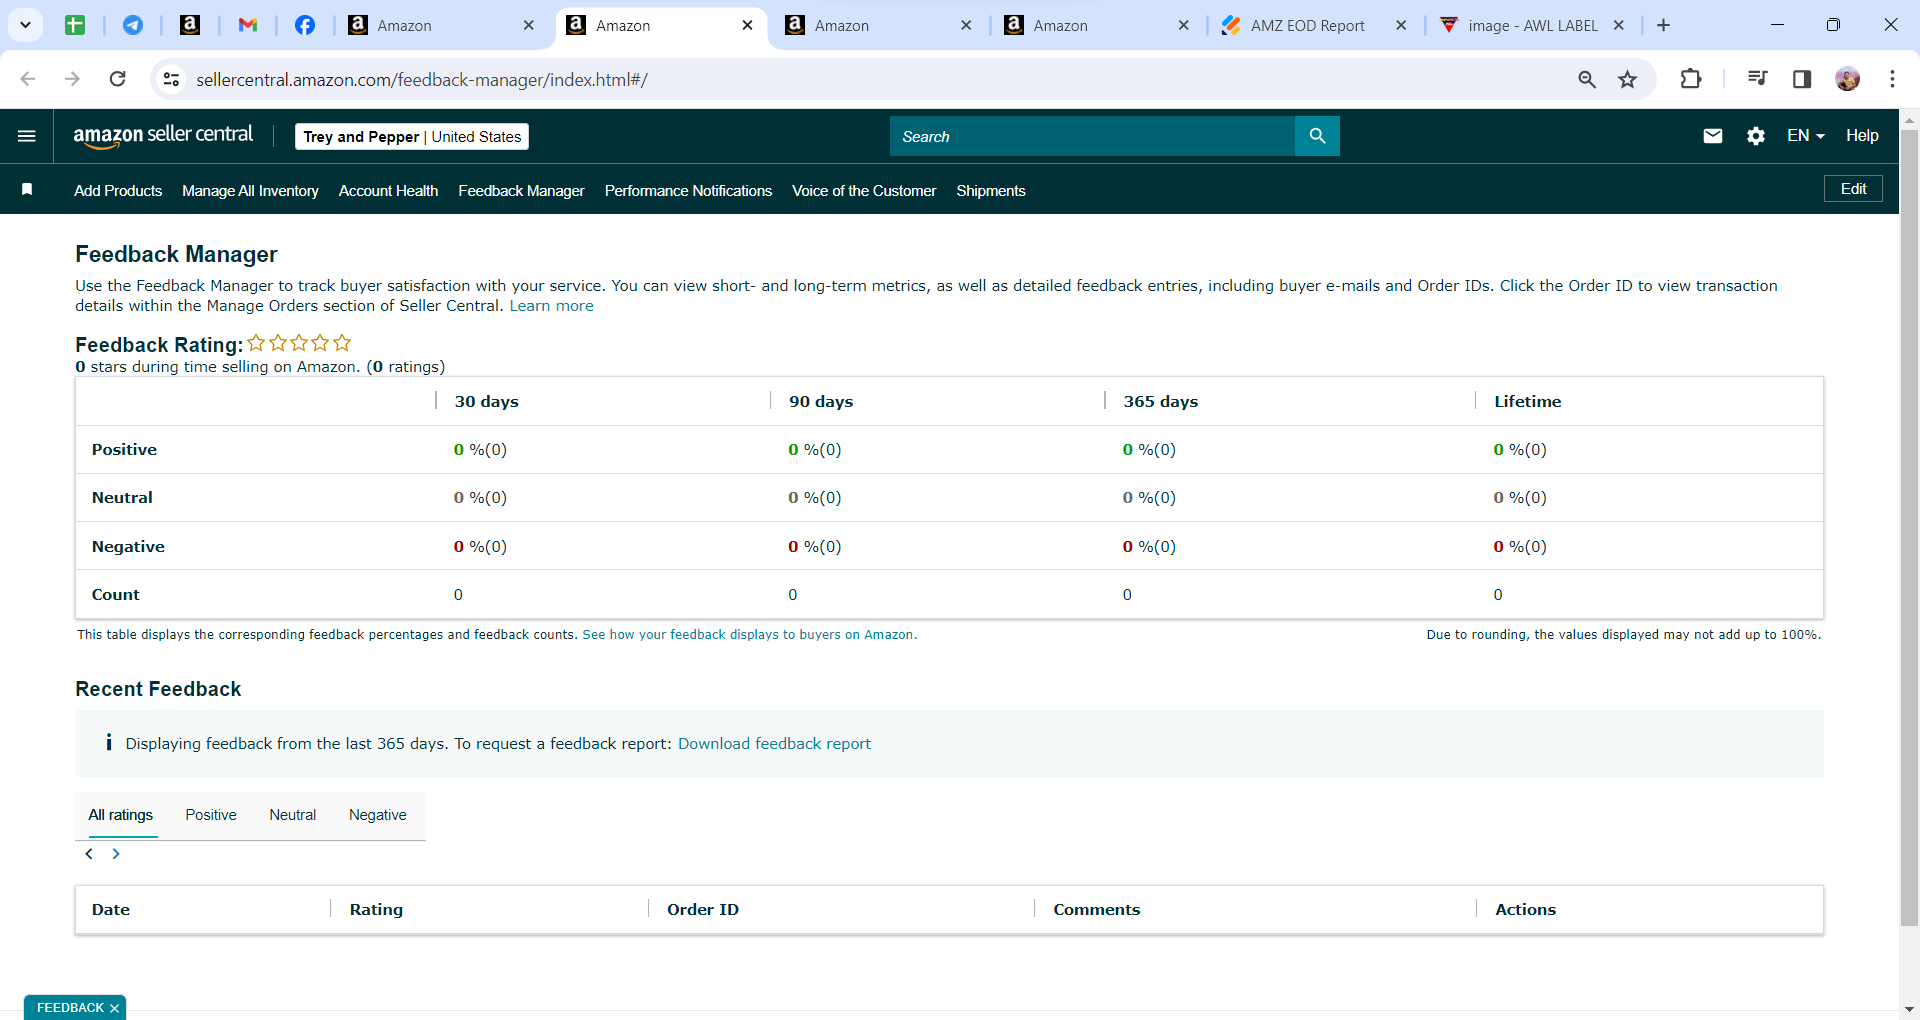Viewport: 1920px width, 1020px height.
Task: Open the pinned Amazon tab
Action: pyautogui.click(x=190, y=25)
